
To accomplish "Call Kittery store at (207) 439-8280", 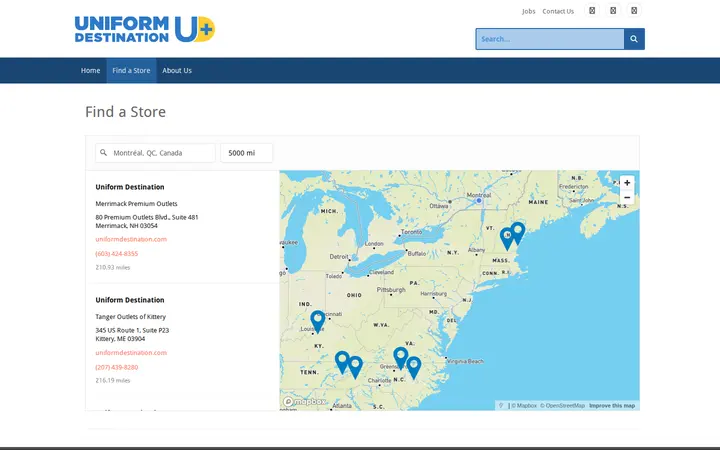I will [117, 367].
